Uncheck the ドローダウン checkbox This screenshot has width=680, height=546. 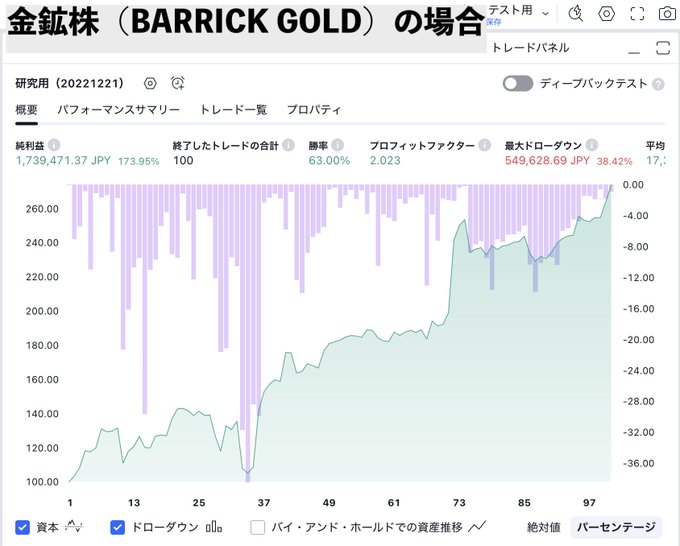(118, 528)
